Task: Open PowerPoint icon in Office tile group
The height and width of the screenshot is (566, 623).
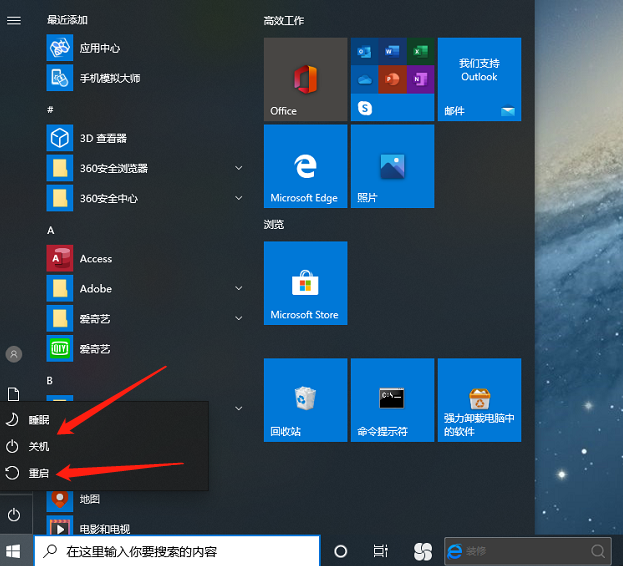Action: pyautogui.click(x=392, y=80)
